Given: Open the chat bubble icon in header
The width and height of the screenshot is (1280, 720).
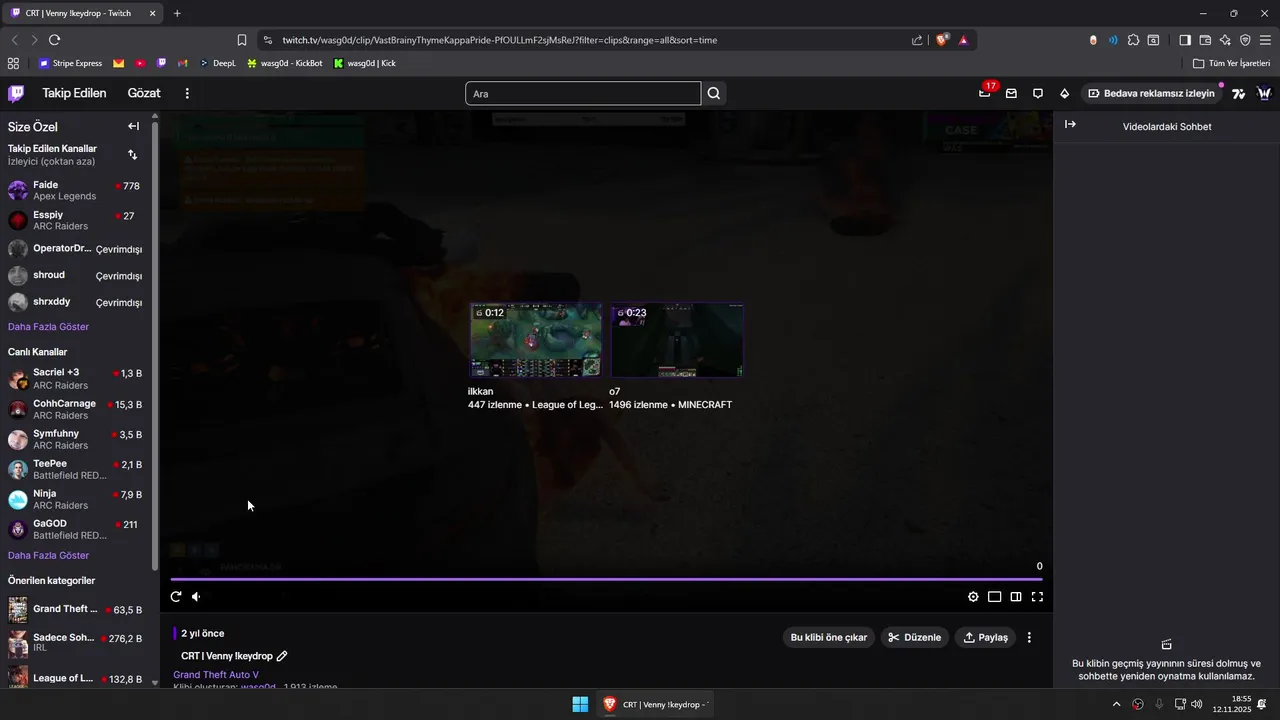Looking at the screenshot, I should coord(1038,93).
